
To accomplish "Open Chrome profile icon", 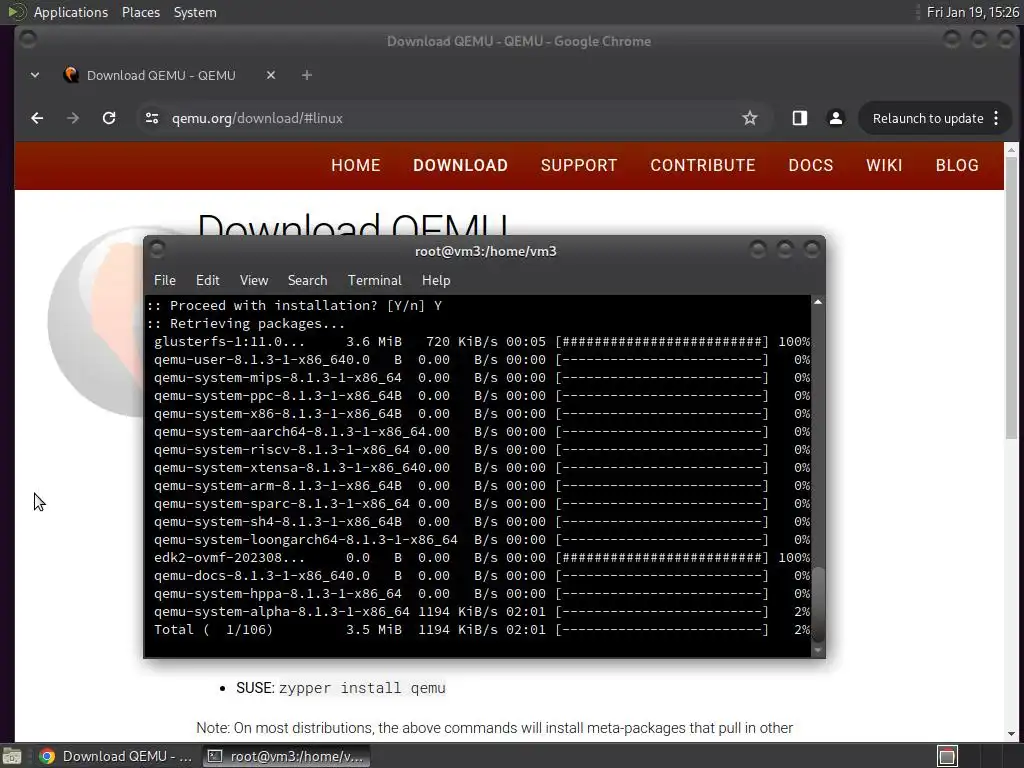I will tap(835, 118).
